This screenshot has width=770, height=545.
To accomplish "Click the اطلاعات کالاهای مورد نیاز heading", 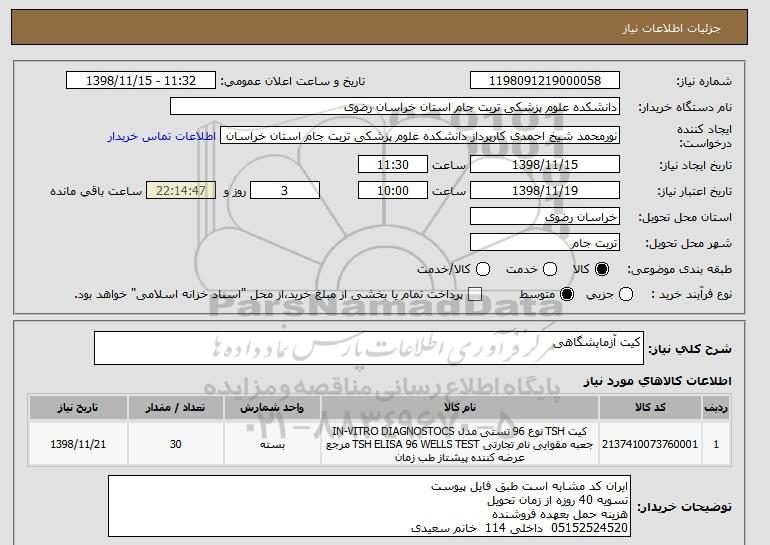I will [x=657, y=381].
